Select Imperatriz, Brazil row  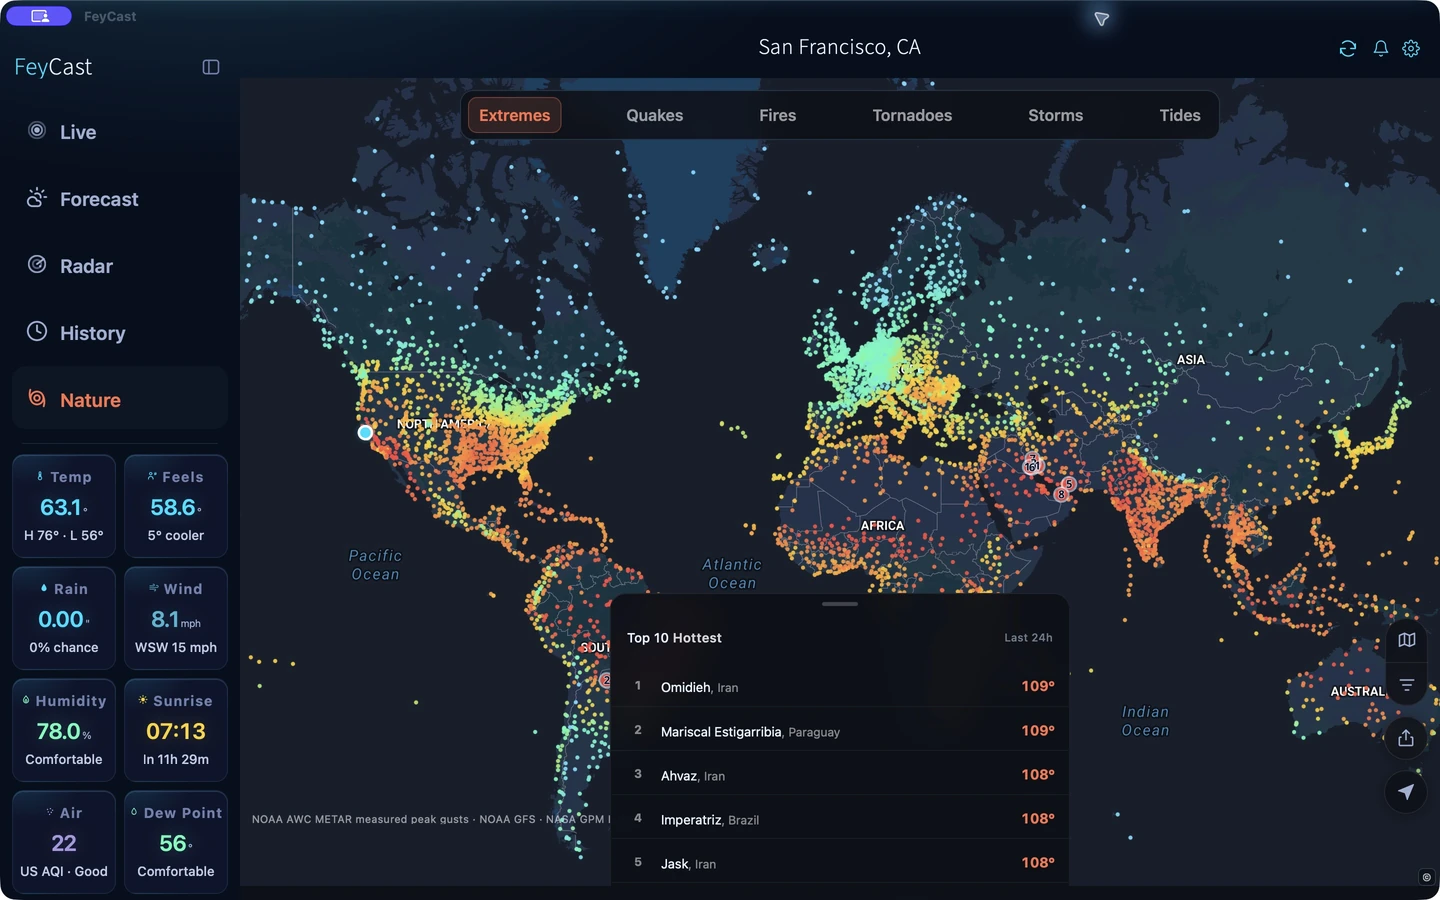tap(840, 818)
